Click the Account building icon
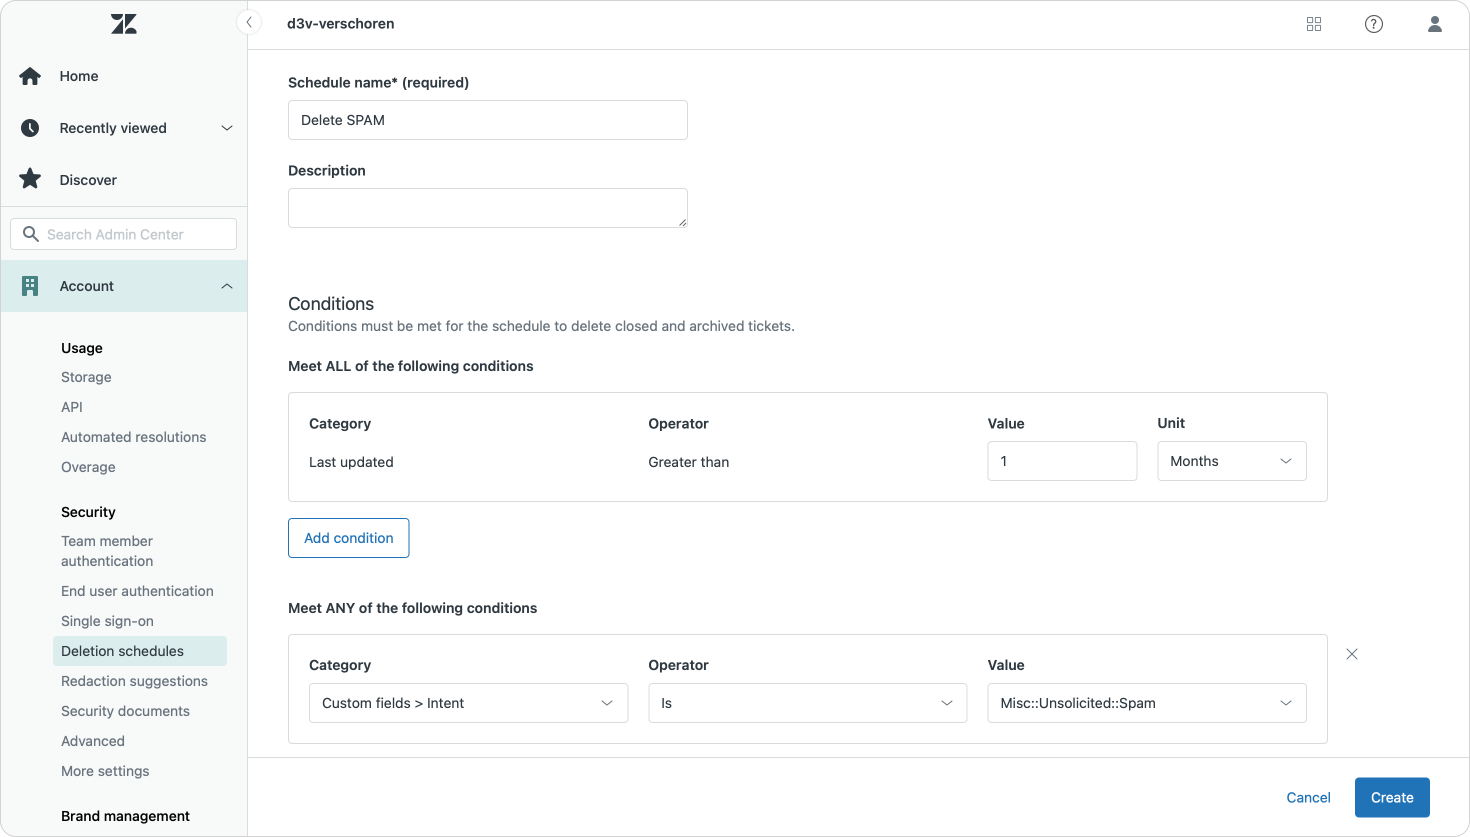 pos(30,286)
